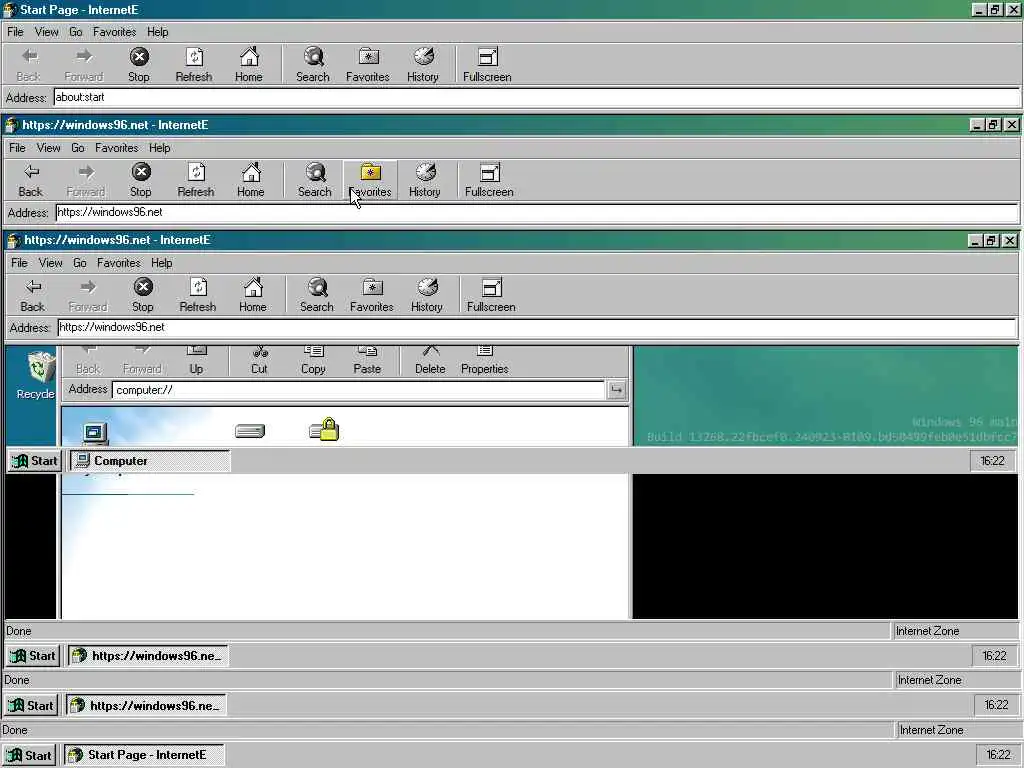
Task: Click Home in the Start Page window toolbar
Action: (x=249, y=65)
